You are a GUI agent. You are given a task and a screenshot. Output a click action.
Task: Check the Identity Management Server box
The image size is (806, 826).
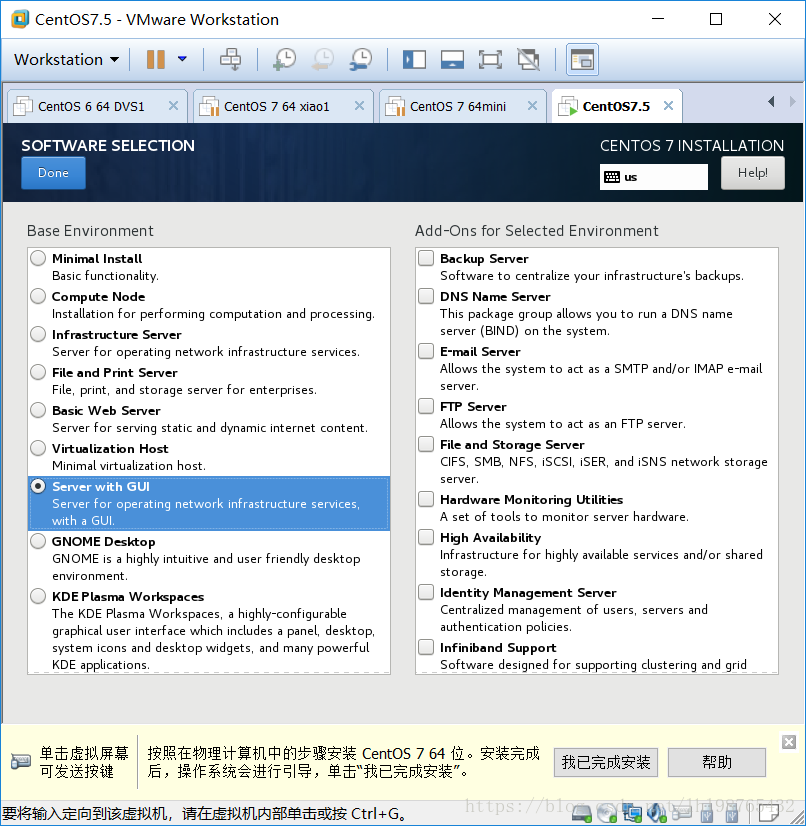click(x=426, y=592)
